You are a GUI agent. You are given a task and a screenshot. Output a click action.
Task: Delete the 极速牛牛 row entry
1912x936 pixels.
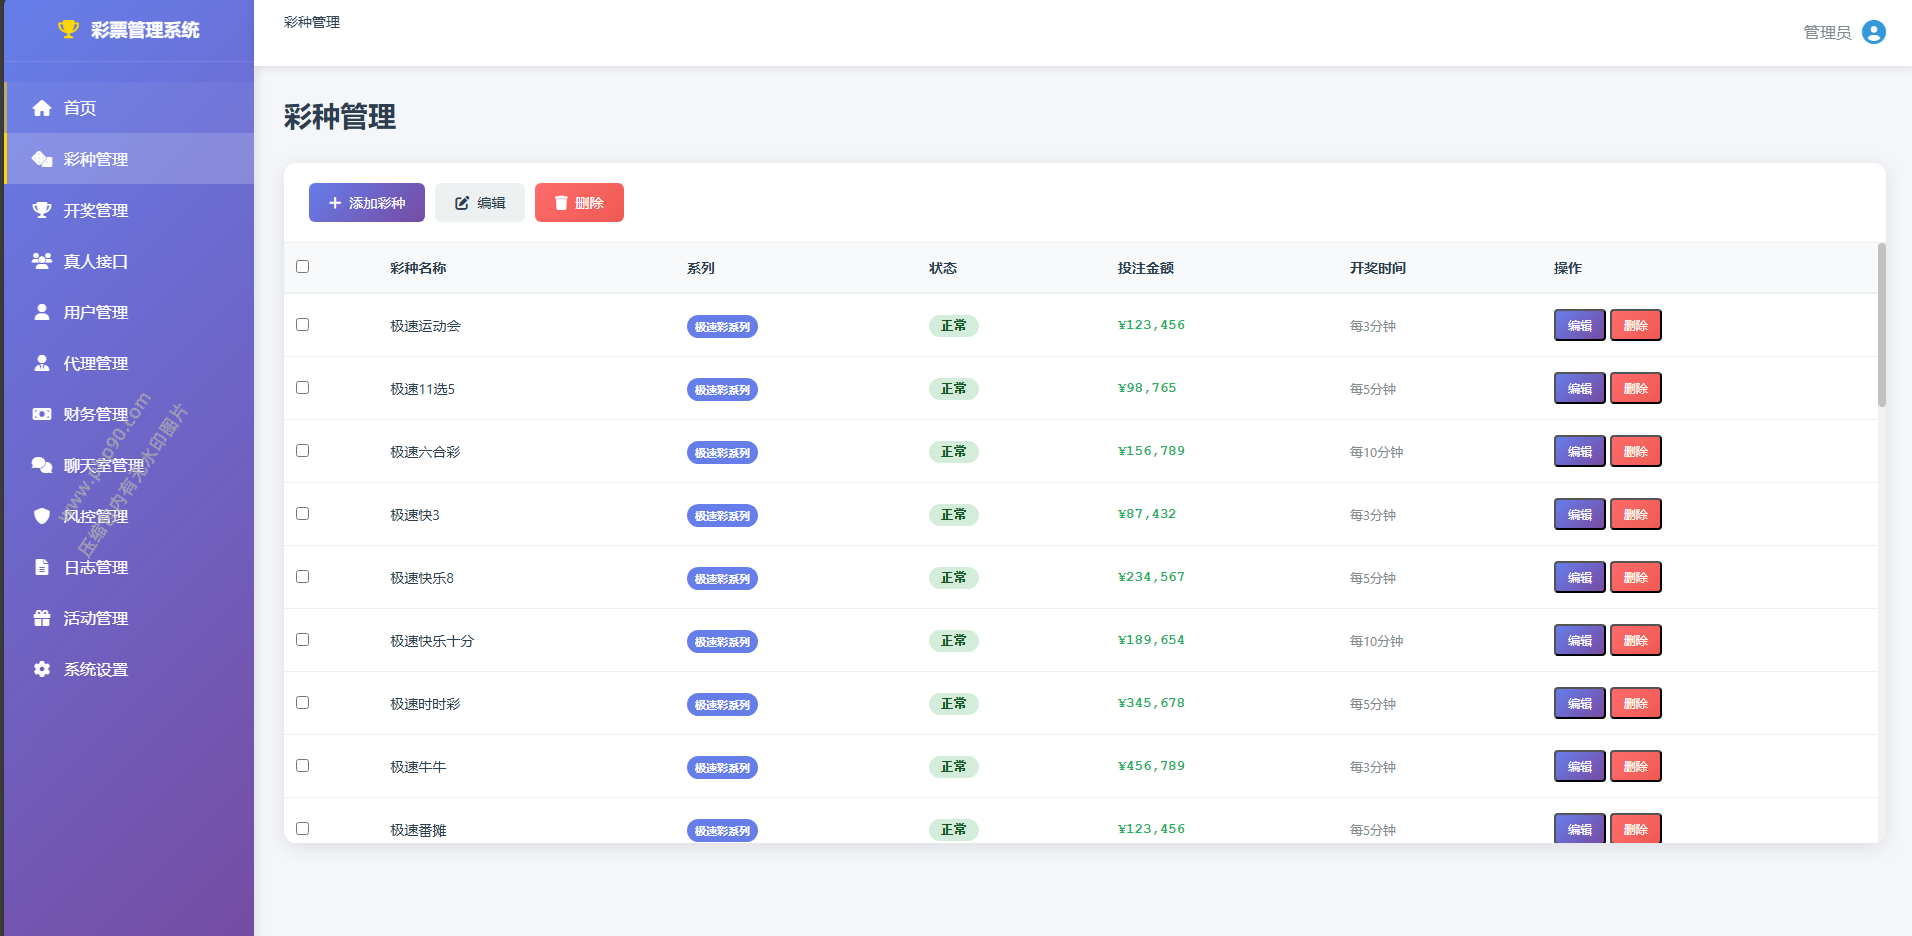[1635, 766]
